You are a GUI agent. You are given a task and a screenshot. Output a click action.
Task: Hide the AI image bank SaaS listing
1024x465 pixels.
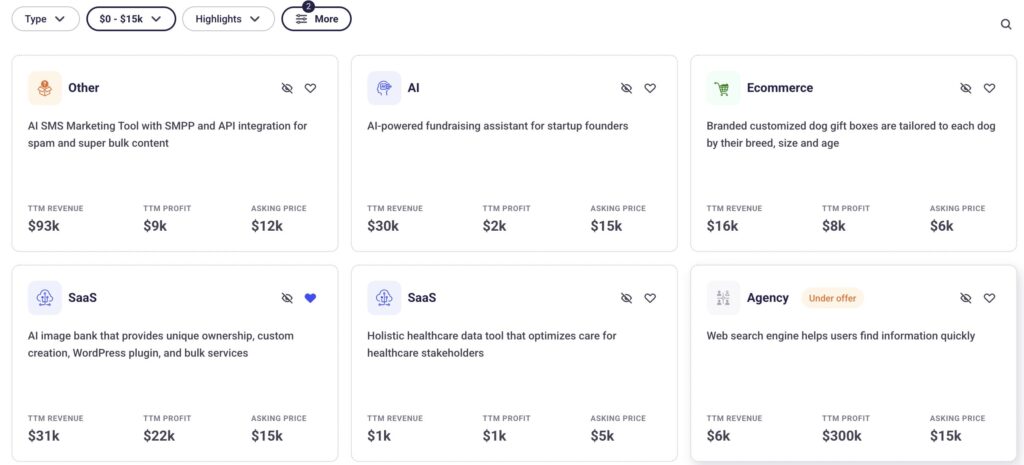click(287, 298)
